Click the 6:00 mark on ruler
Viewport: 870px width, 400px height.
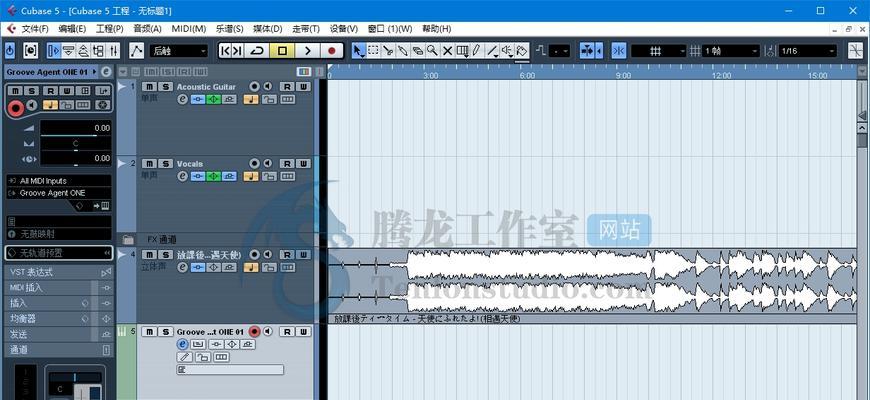click(528, 75)
